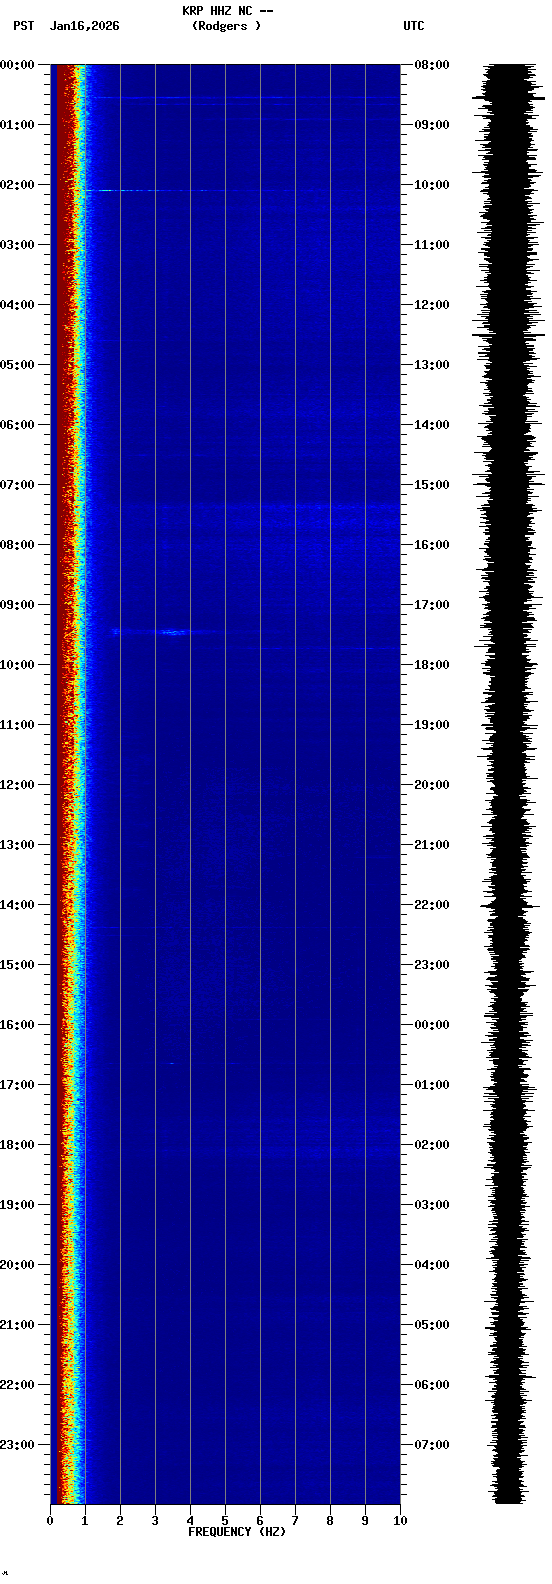The height and width of the screenshot is (1584, 552).
Task: Click the PST '00:00' time label
Action: (17, 65)
